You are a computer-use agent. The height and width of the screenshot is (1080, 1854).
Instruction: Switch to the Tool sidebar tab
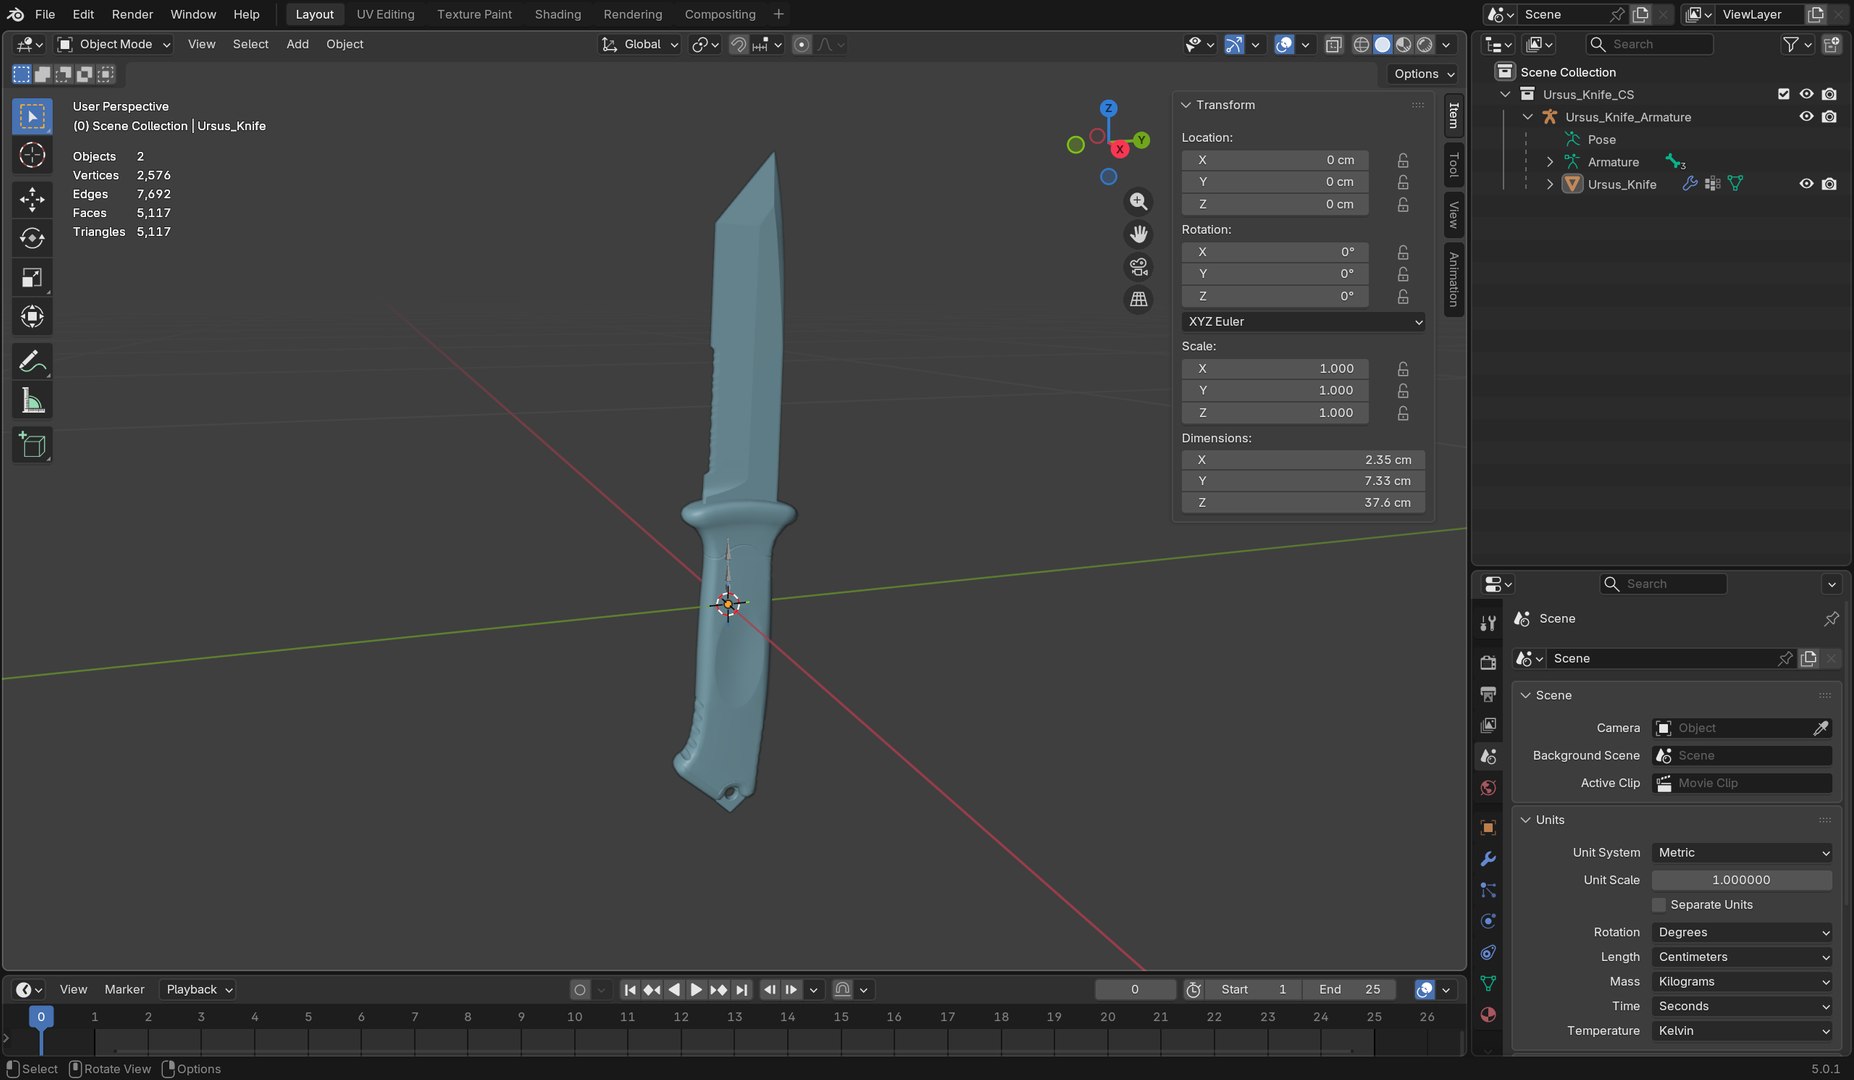pyautogui.click(x=1454, y=165)
